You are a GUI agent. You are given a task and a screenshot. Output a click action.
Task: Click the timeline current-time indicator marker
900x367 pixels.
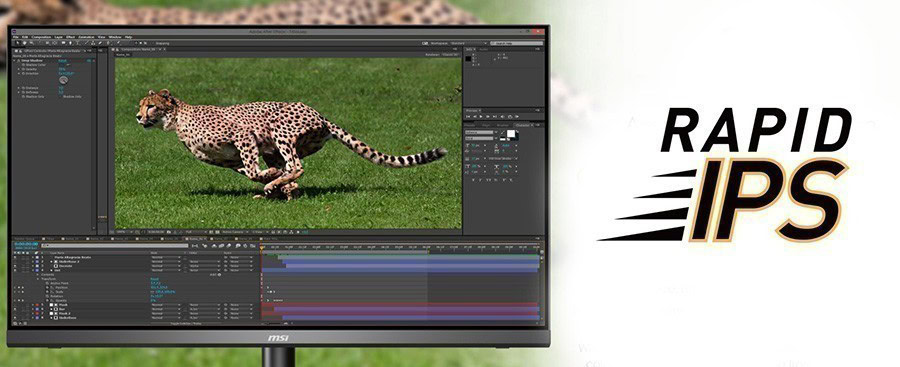click(261, 248)
